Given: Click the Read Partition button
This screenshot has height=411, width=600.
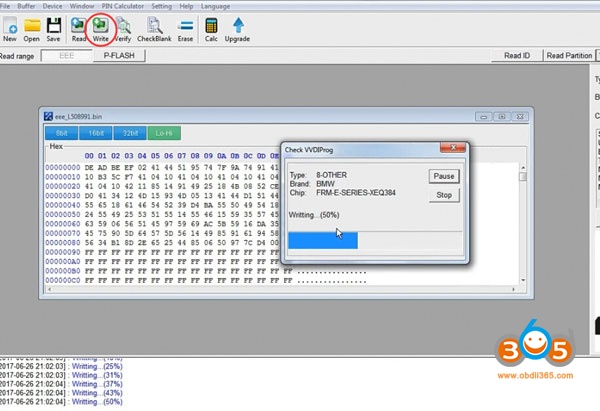Looking at the screenshot, I should pos(569,56).
